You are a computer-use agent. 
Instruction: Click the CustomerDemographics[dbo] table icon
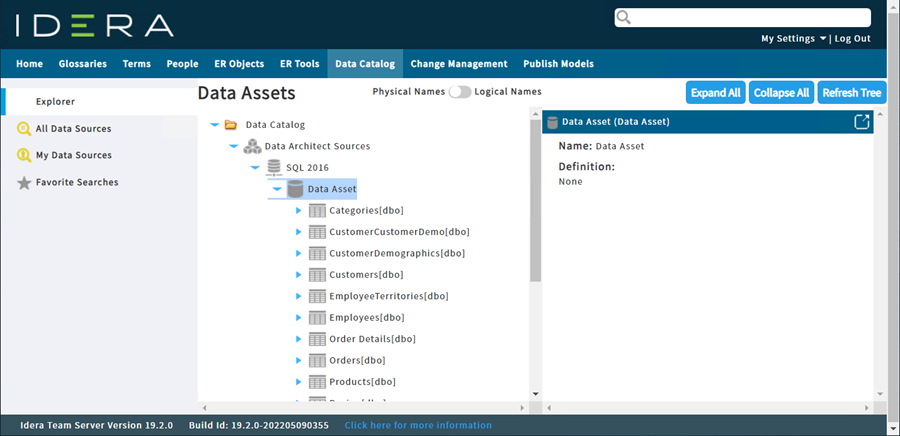pyautogui.click(x=317, y=253)
